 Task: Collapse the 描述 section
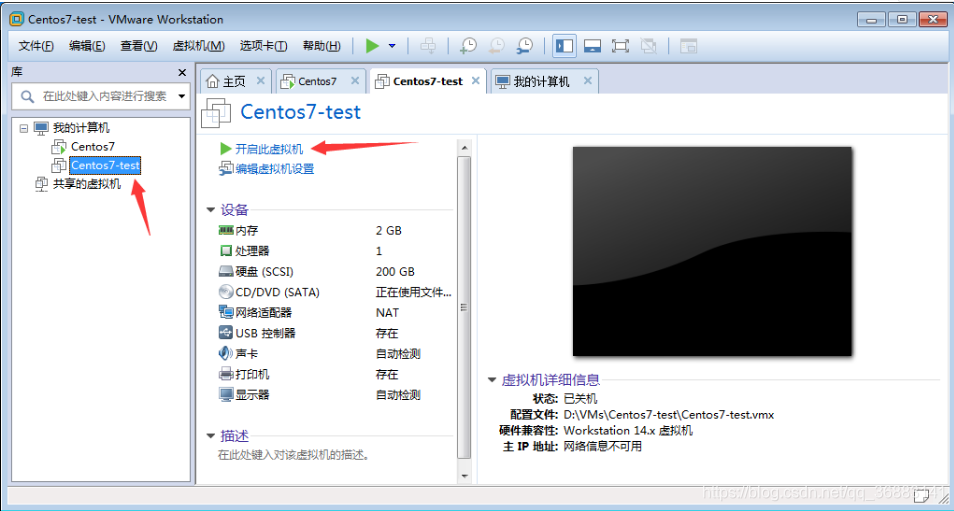point(211,436)
